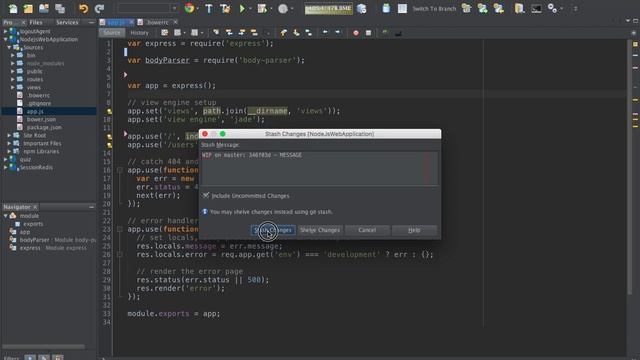Click the Clean and Build icon

point(225,8)
